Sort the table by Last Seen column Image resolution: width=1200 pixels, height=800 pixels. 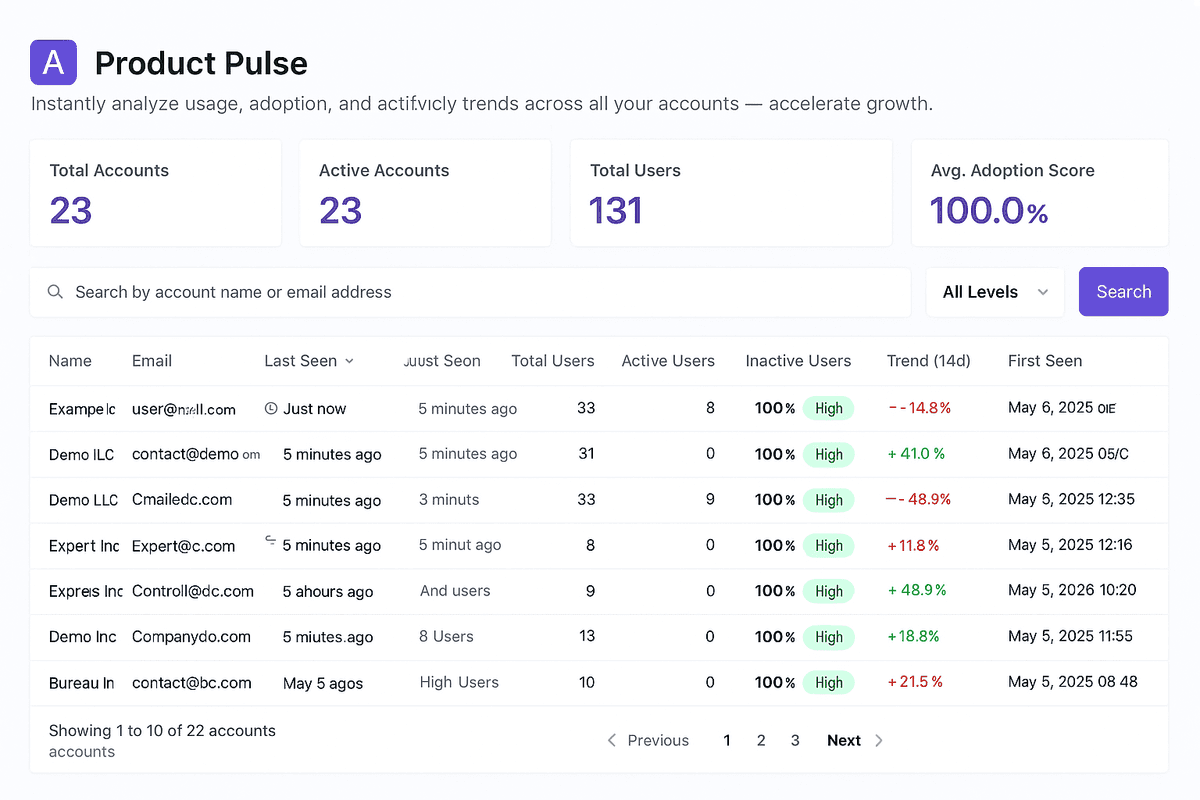point(302,361)
